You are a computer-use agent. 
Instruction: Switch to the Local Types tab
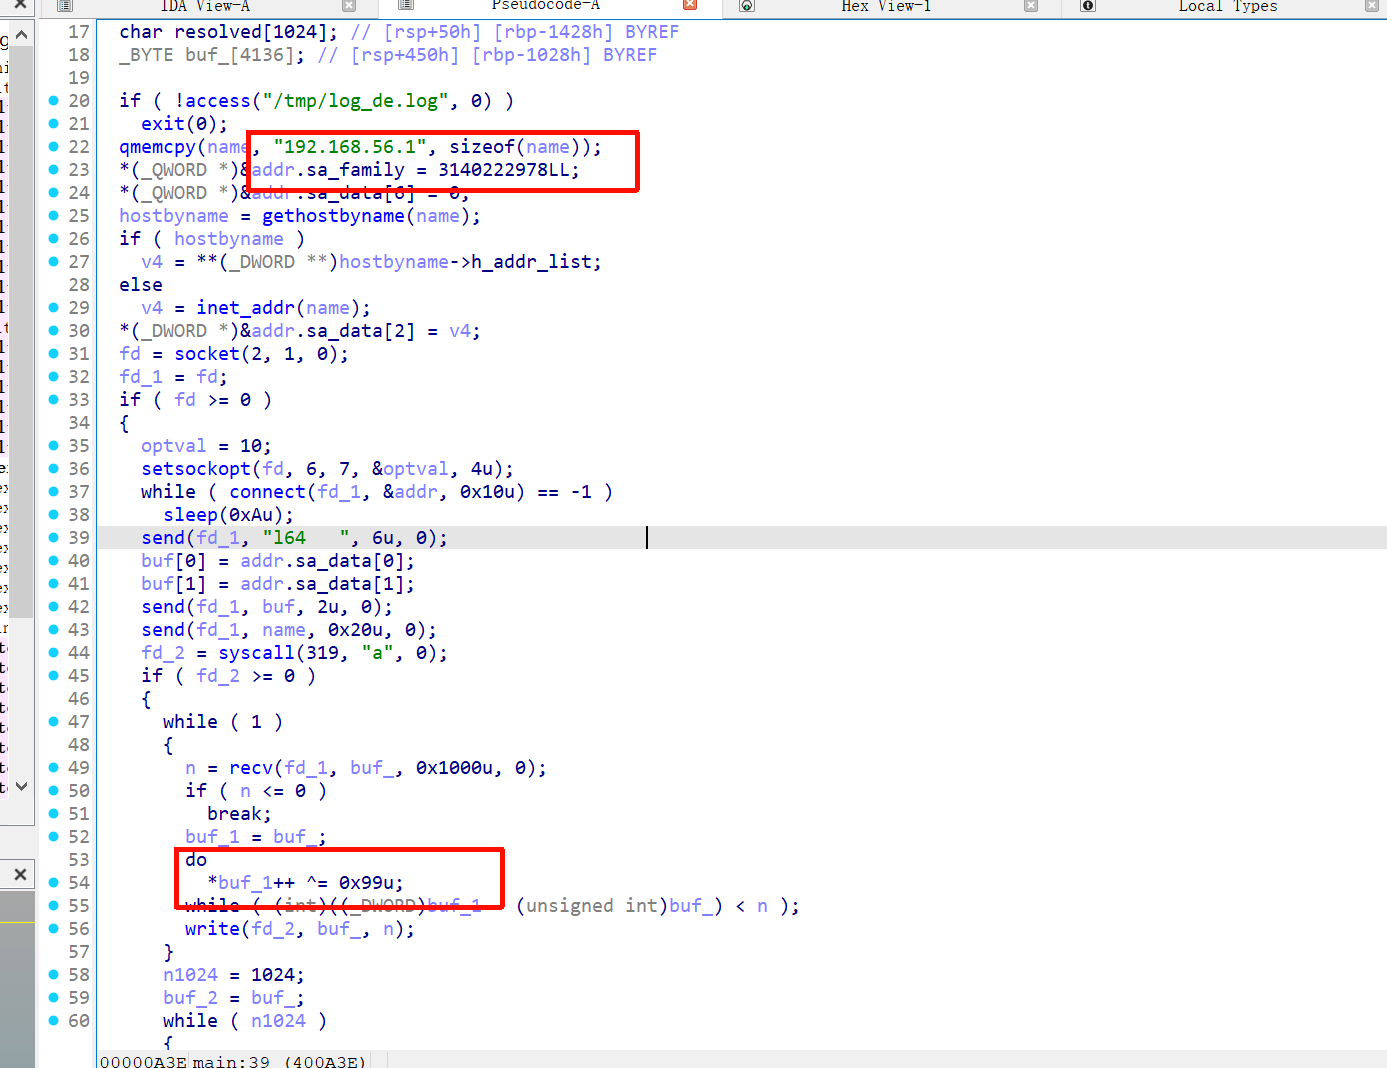click(1227, 6)
